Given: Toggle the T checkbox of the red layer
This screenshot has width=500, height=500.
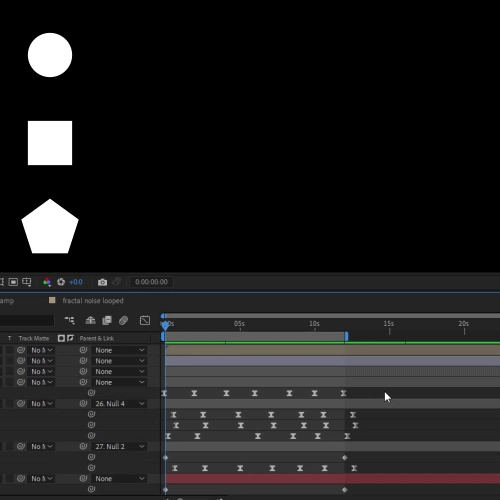Looking at the screenshot, I should point(10,479).
